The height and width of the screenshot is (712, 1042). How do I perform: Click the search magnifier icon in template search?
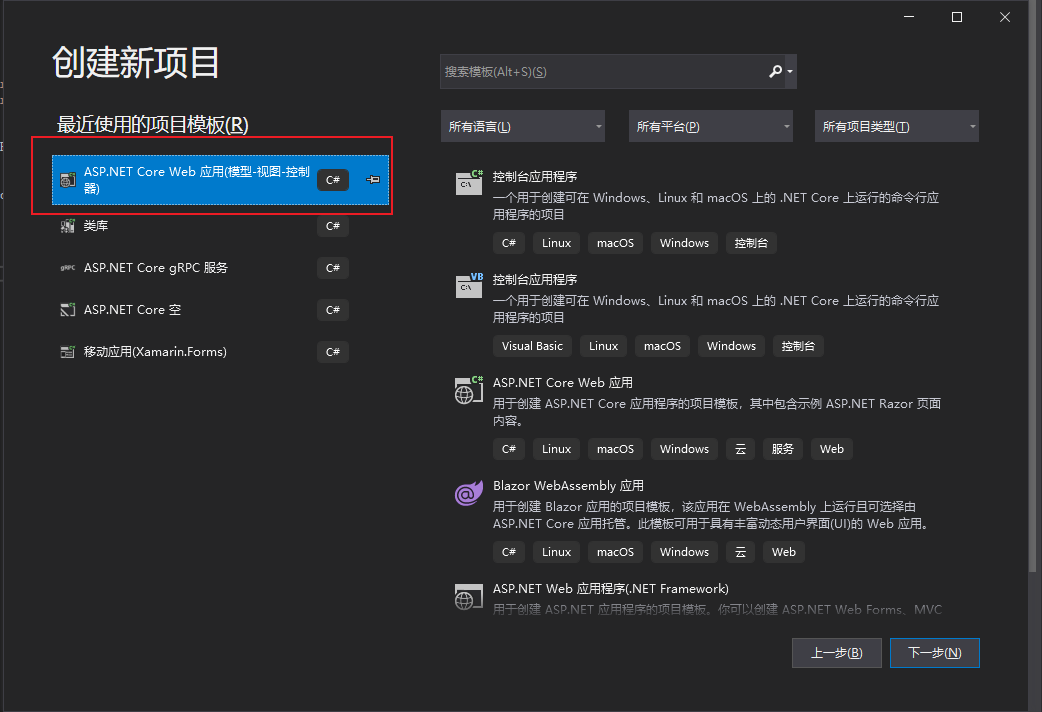click(x=775, y=72)
